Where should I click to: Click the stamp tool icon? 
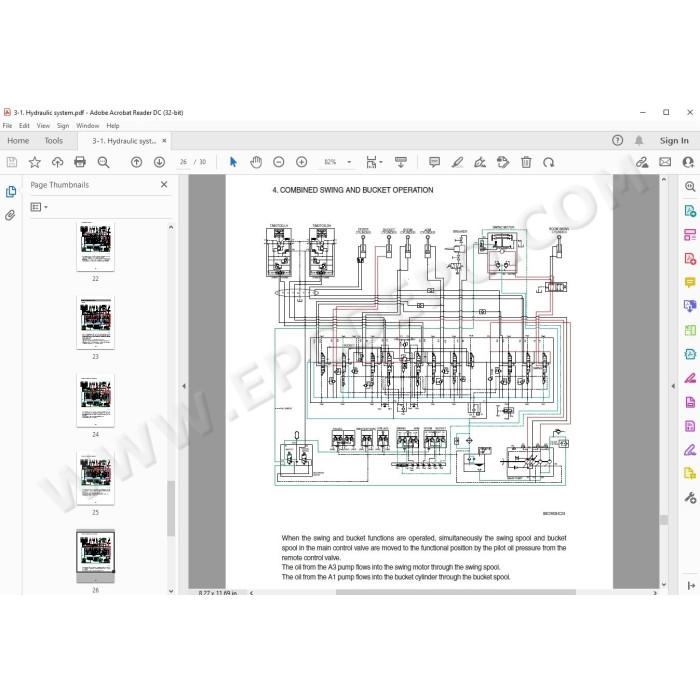[x=503, y=162]
